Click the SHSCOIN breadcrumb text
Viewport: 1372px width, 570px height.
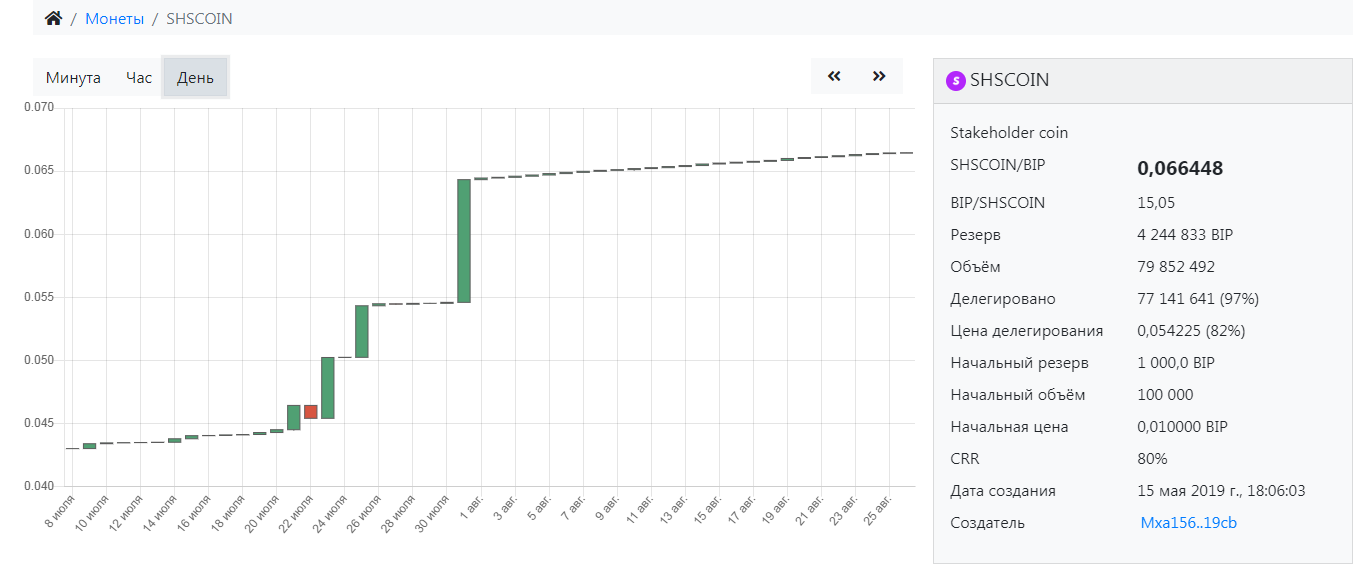pyautogui.click(x=199, y=19)
